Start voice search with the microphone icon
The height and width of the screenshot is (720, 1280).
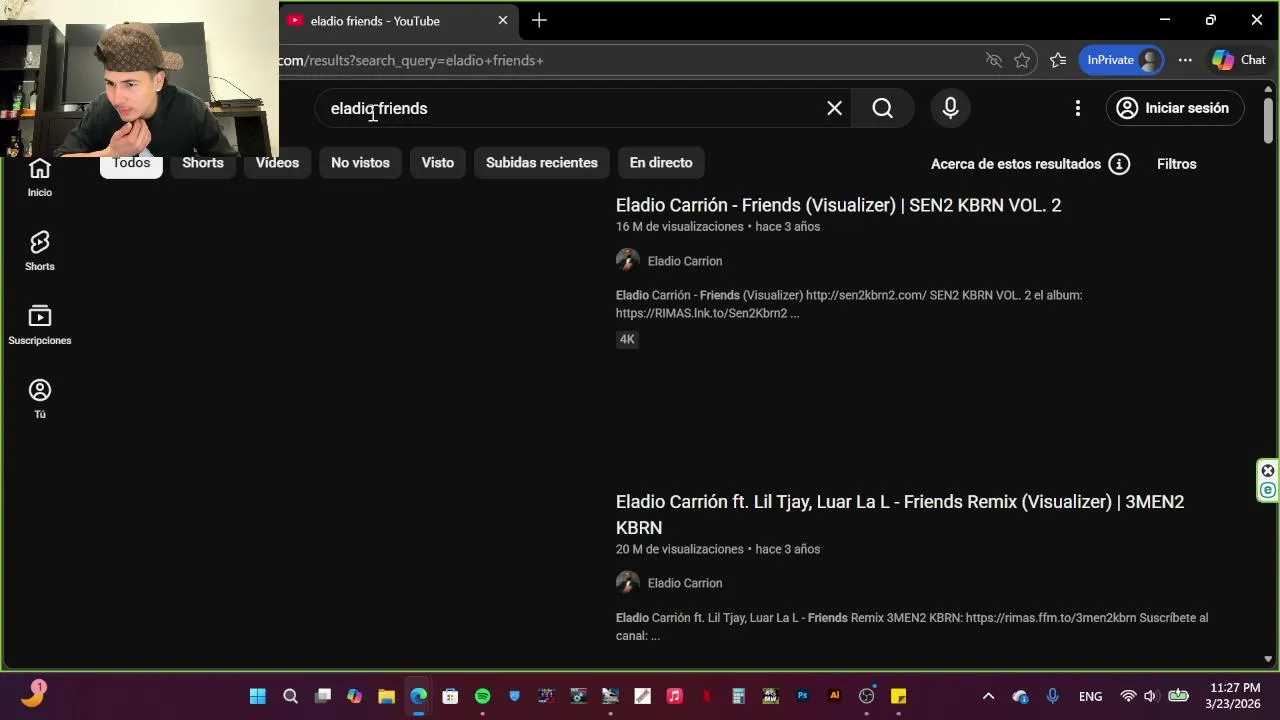coord(951,108)
